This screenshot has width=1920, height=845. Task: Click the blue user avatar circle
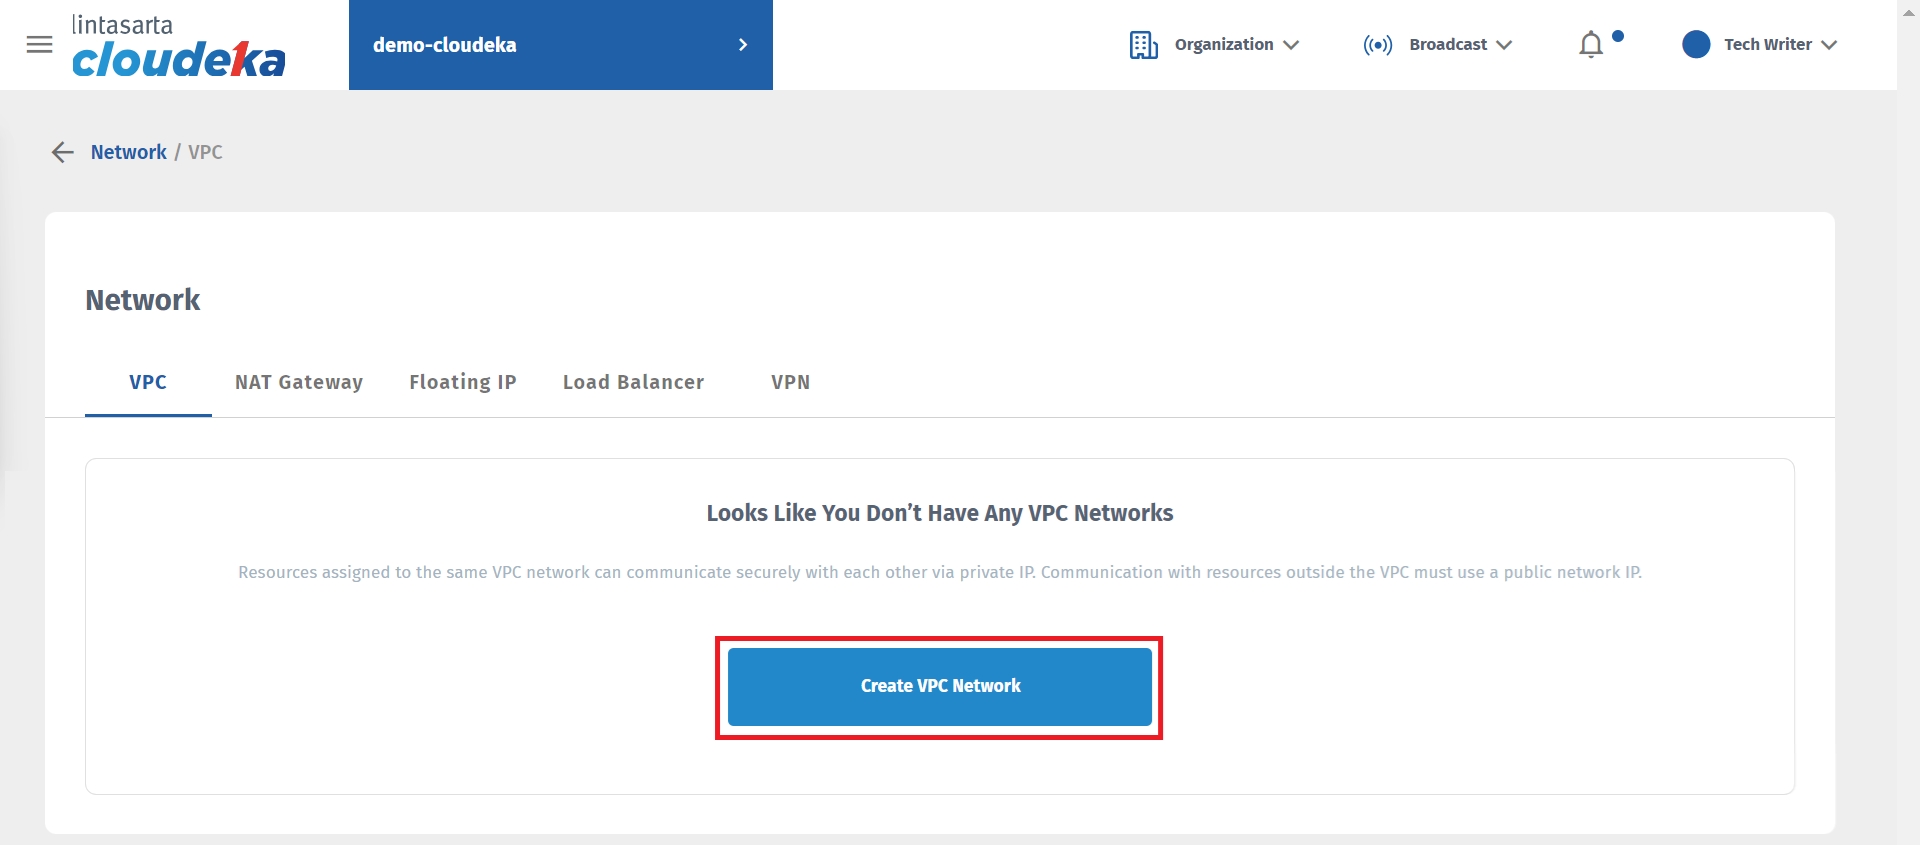coord(1696,45)
